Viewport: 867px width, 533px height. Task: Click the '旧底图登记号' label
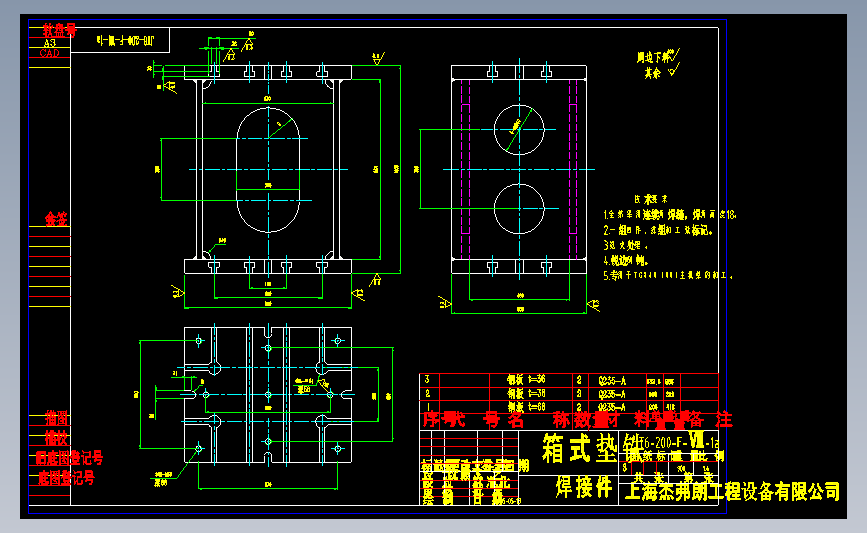click(x=69, y=458)
